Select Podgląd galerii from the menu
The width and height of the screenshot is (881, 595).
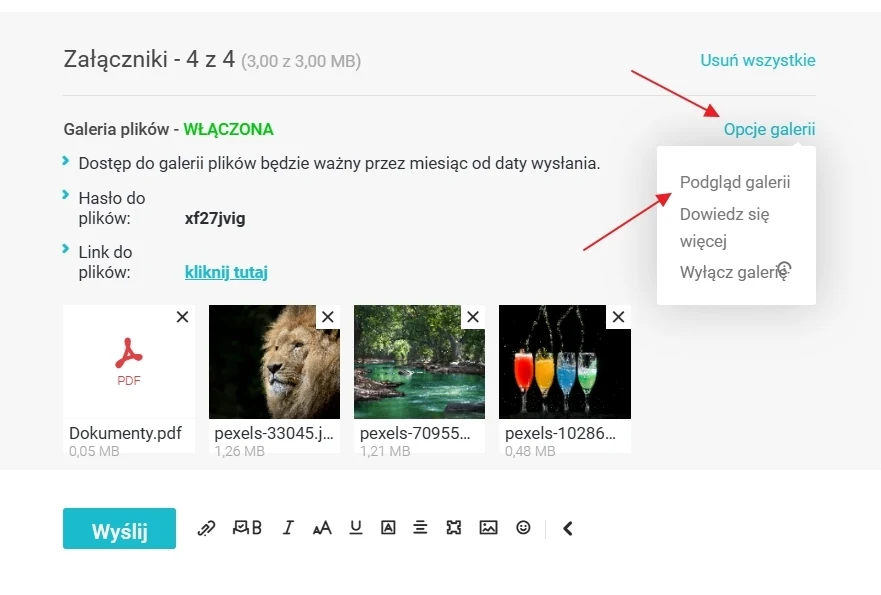click(735, 182)
